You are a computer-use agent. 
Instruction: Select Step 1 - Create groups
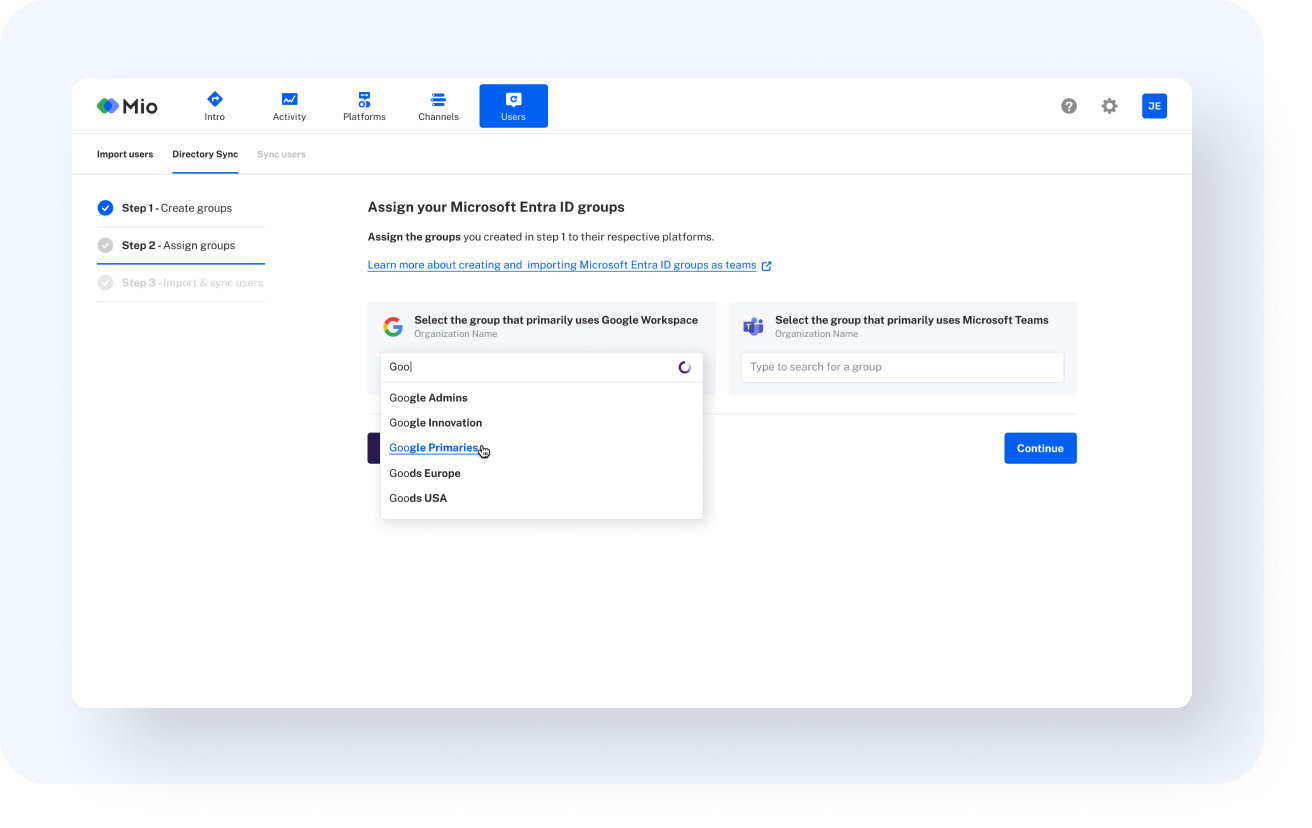tap(180, 208)
